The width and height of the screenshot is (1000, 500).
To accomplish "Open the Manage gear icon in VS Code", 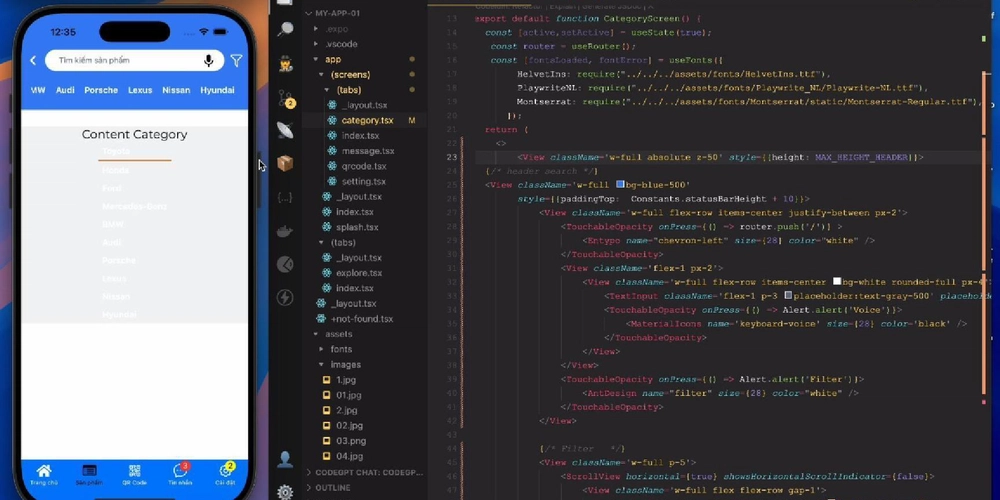I will (x=285, y=491).
